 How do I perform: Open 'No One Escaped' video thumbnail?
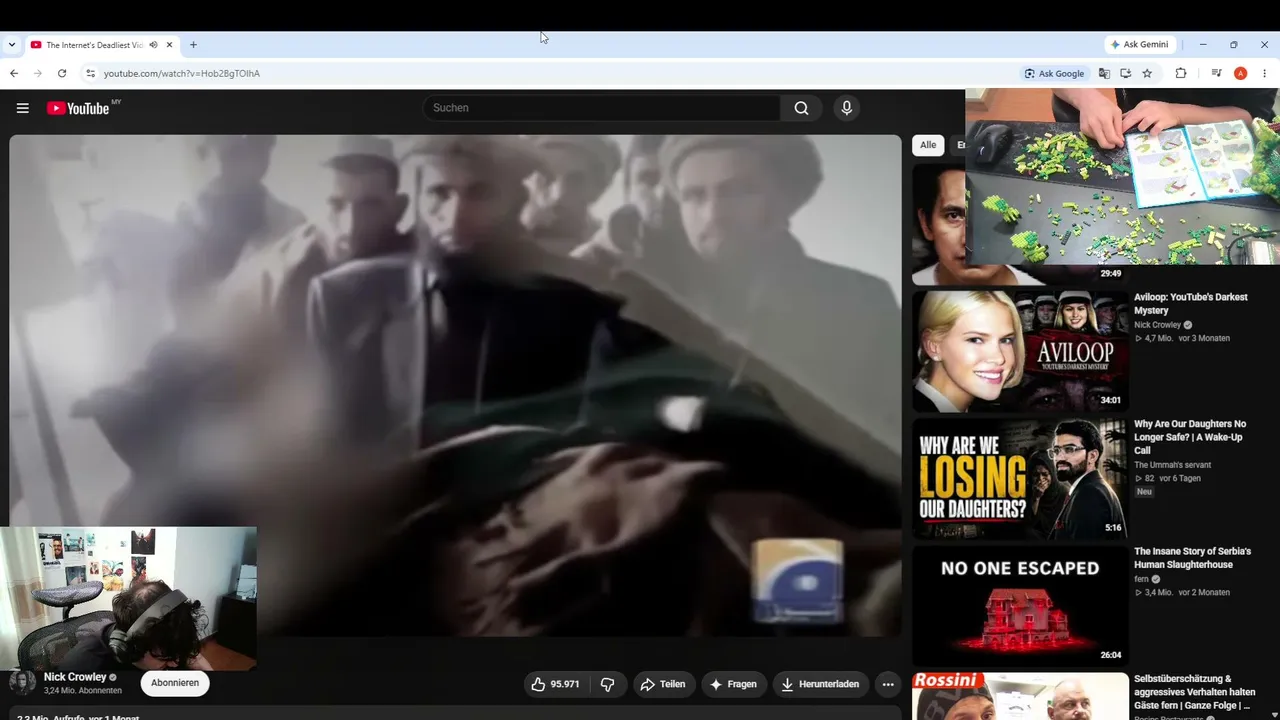[x=1020, y=606]
